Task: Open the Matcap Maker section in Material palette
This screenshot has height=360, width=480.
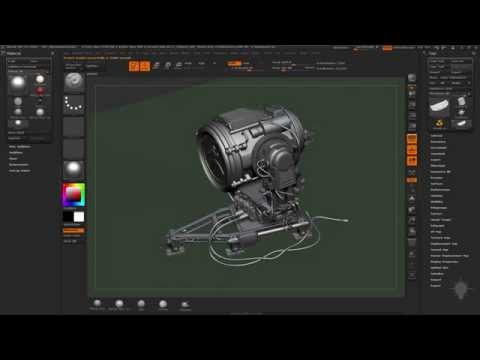Action: click(x=19, y=171)
